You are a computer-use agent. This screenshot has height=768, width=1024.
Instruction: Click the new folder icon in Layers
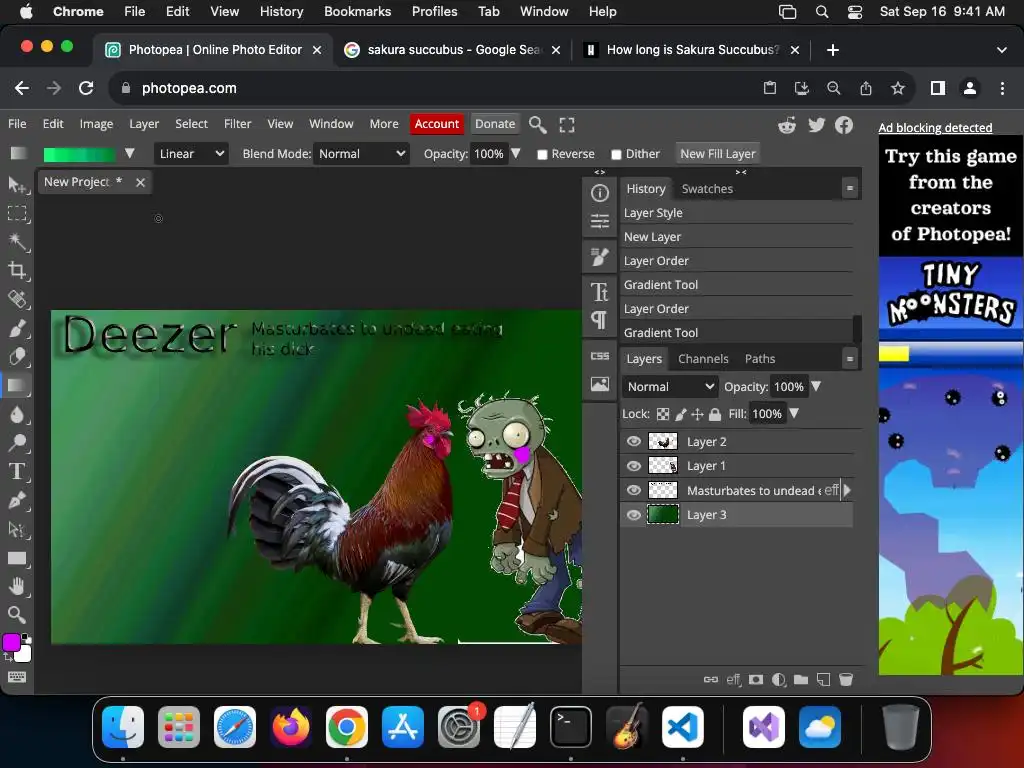[x=801, y=680]
